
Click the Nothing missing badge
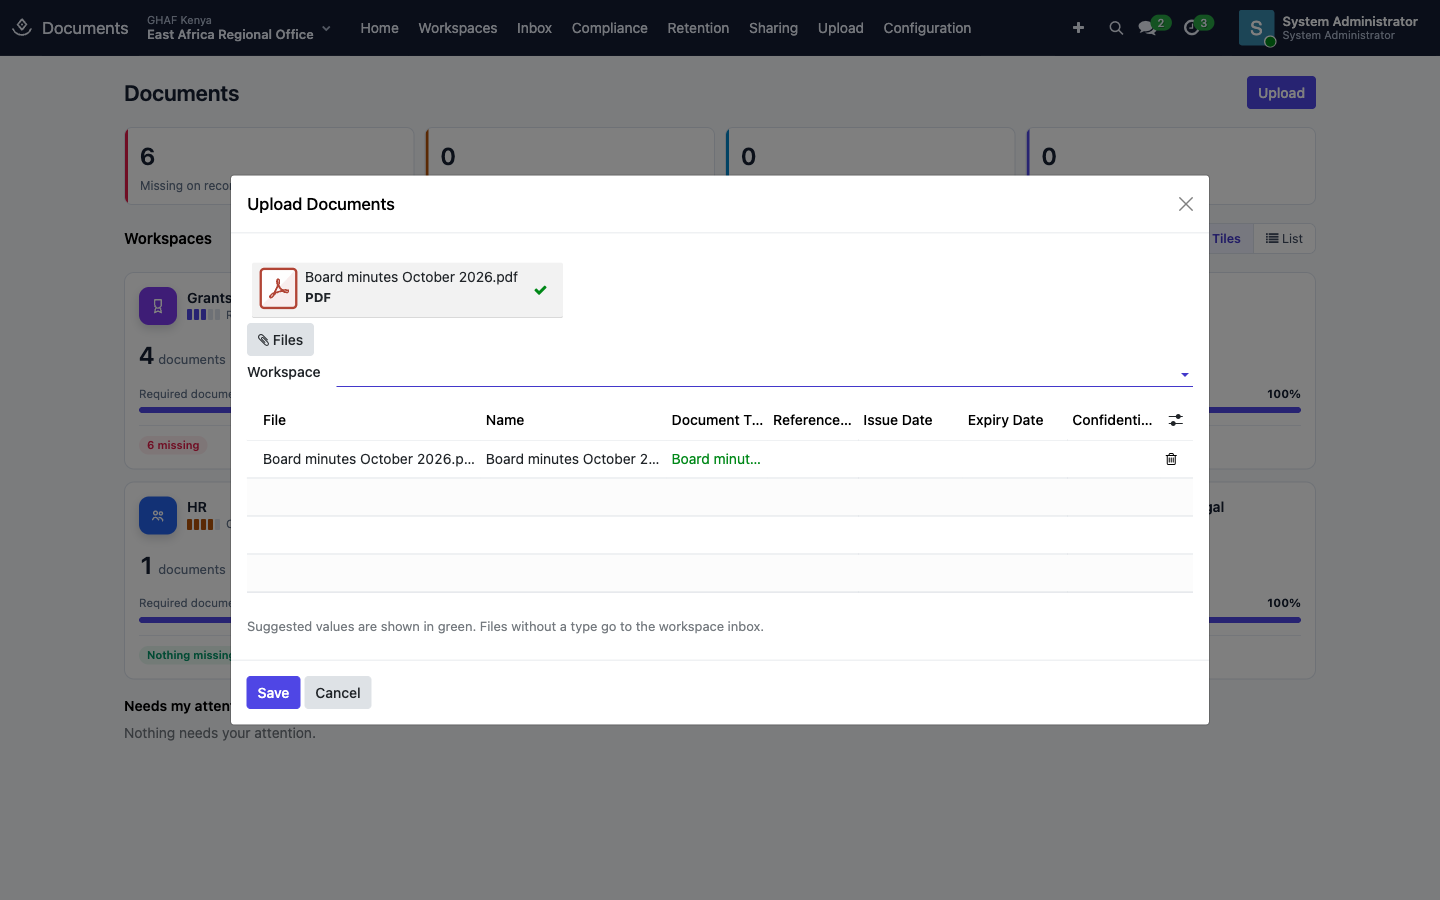pos(185,655)
